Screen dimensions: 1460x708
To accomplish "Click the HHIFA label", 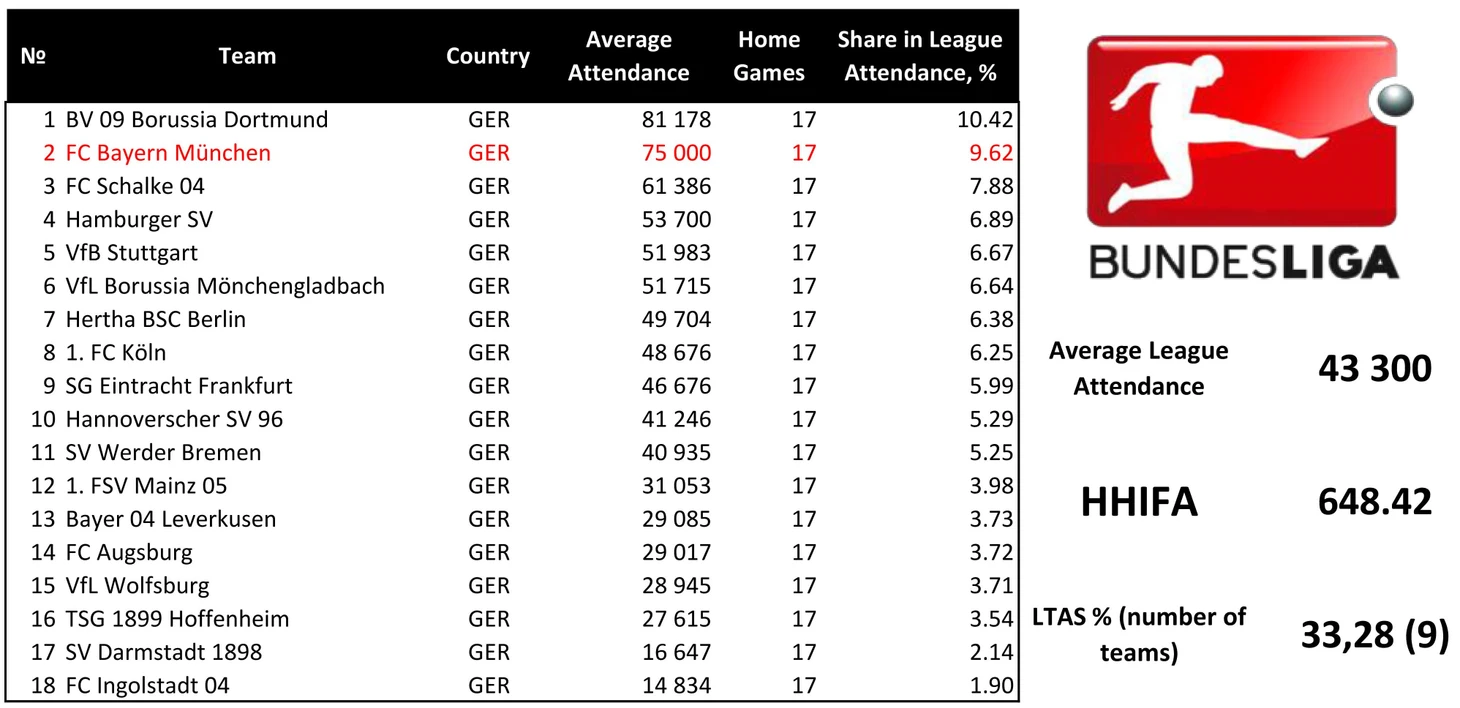I will point(1139,502).
